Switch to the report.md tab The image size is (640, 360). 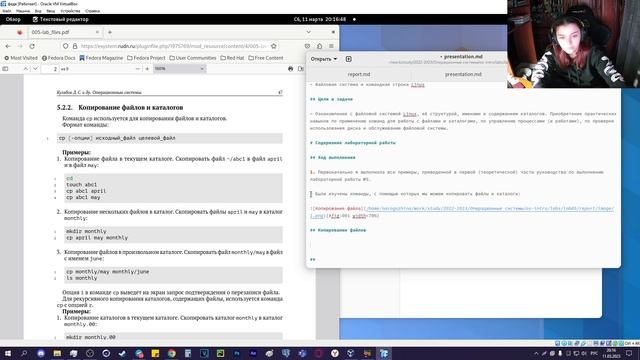(x=359, y=74)
